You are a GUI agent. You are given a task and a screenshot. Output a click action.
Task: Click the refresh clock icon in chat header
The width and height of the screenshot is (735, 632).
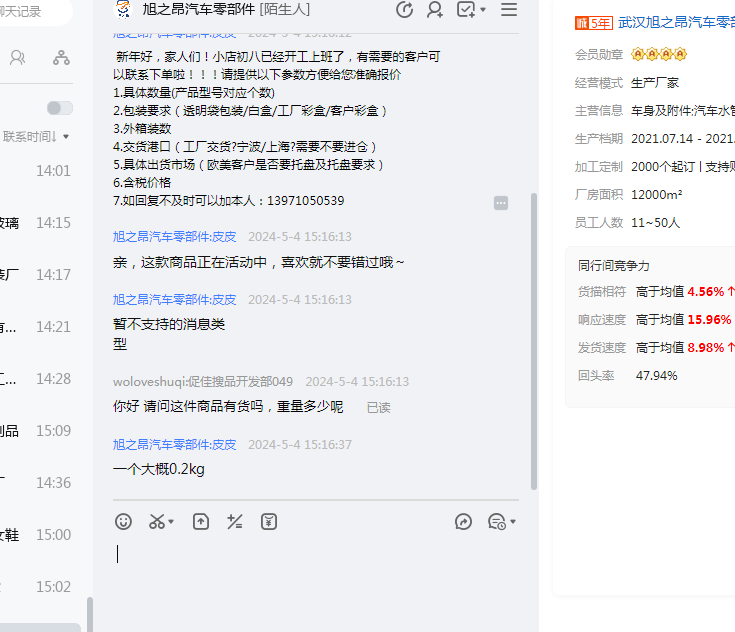tap(404, 10)
